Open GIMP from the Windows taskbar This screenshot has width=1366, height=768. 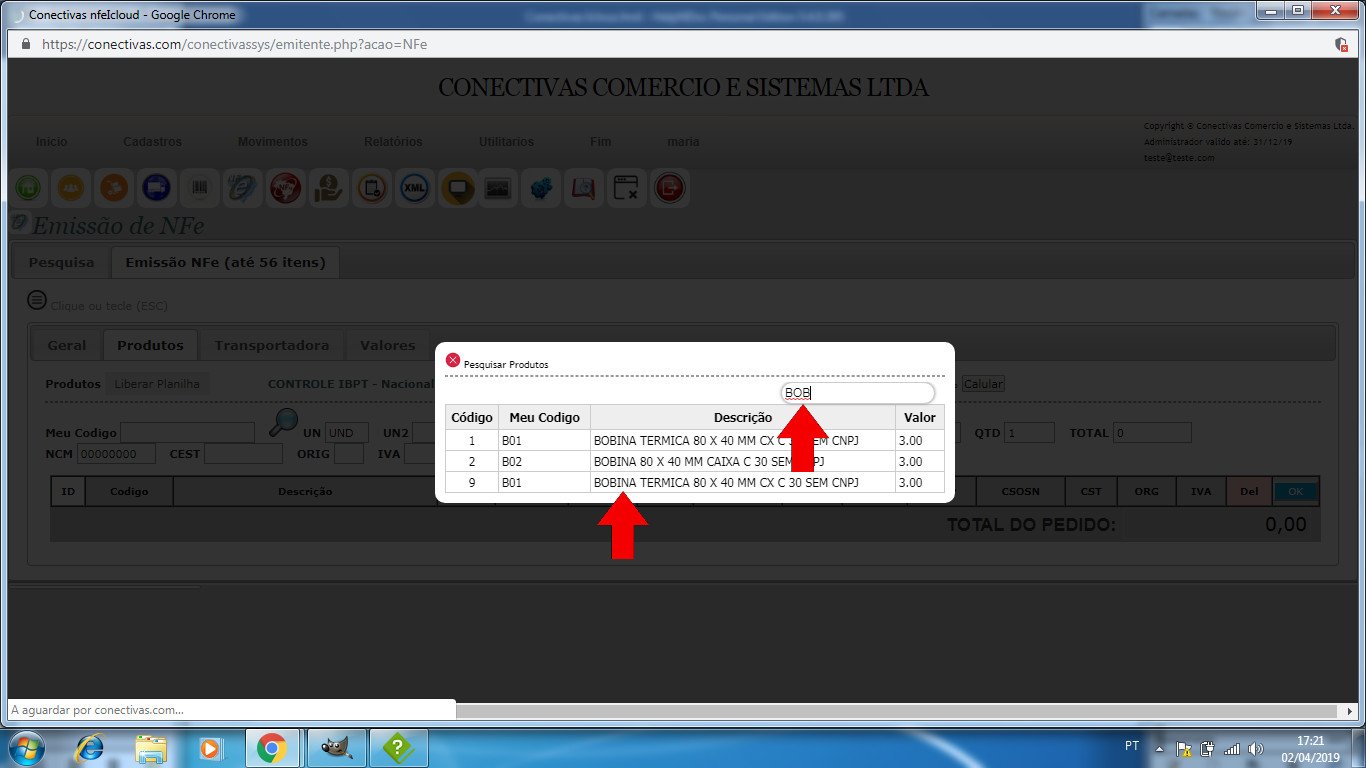(336, 747)
